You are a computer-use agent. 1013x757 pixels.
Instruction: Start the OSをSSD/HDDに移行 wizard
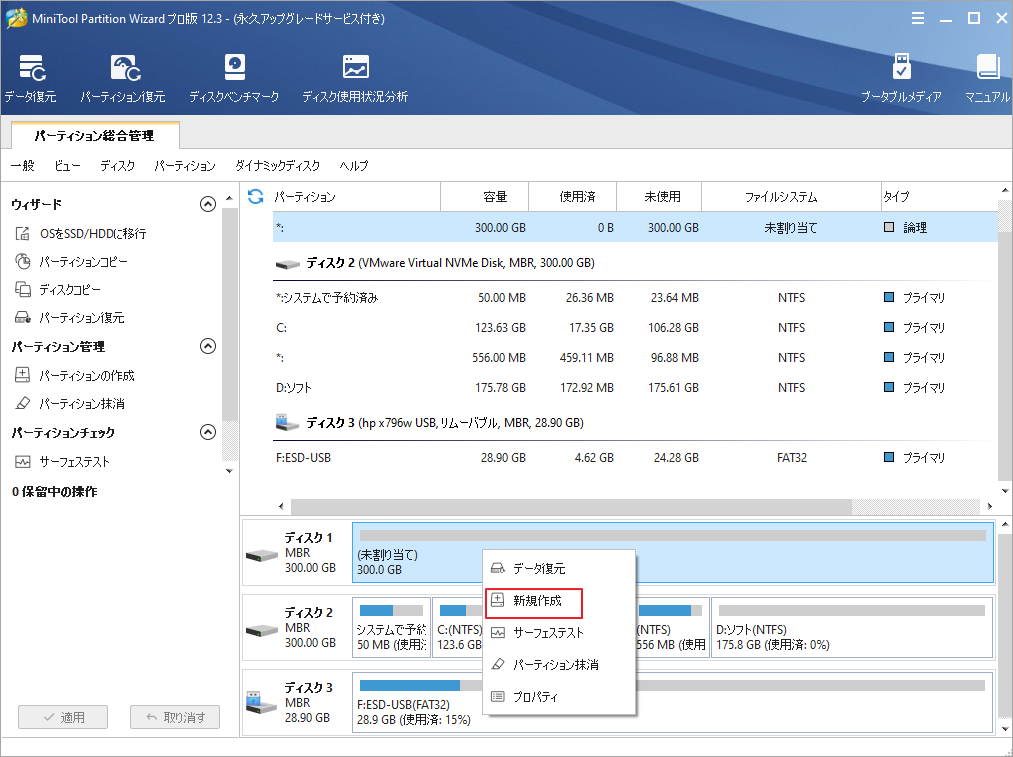tap(81, 233)
